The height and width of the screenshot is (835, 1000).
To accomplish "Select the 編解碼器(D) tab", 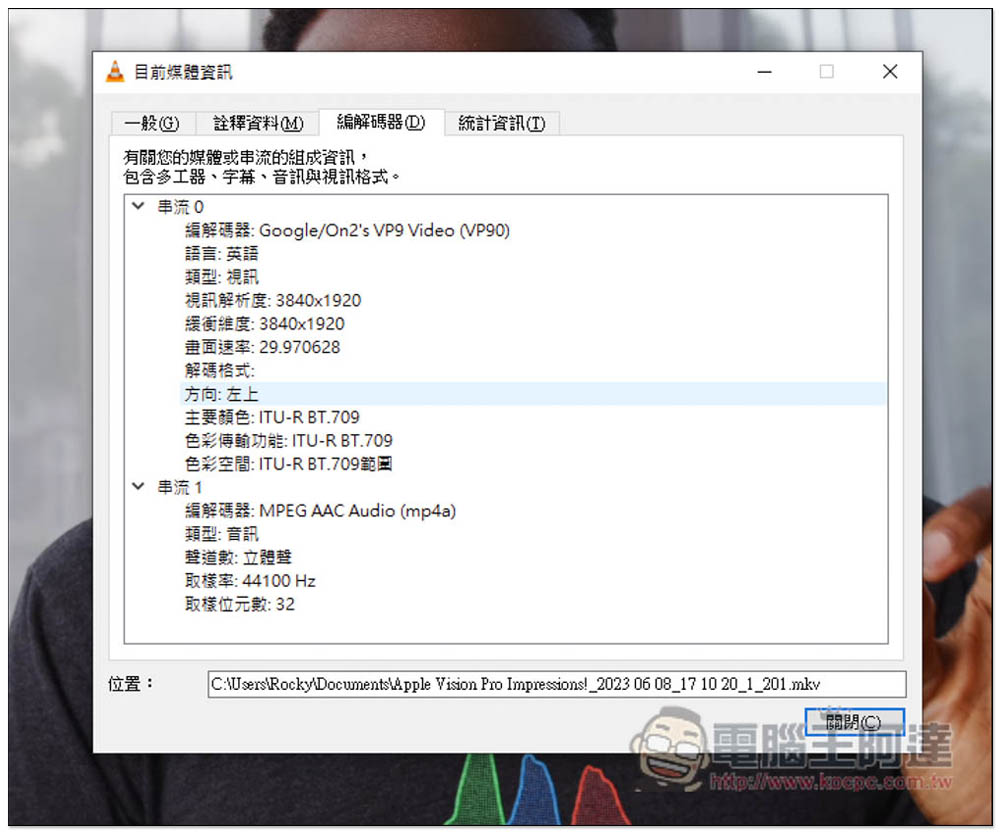I will point(381,122).
